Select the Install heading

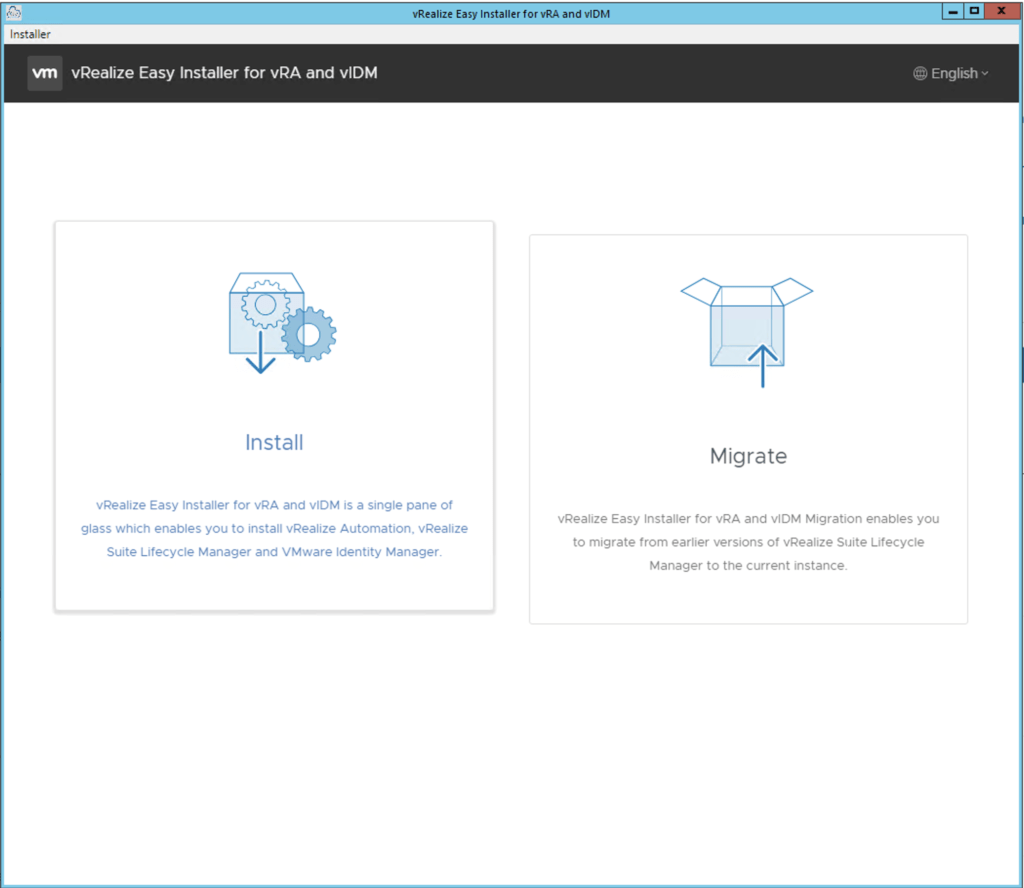pos(274,442)
